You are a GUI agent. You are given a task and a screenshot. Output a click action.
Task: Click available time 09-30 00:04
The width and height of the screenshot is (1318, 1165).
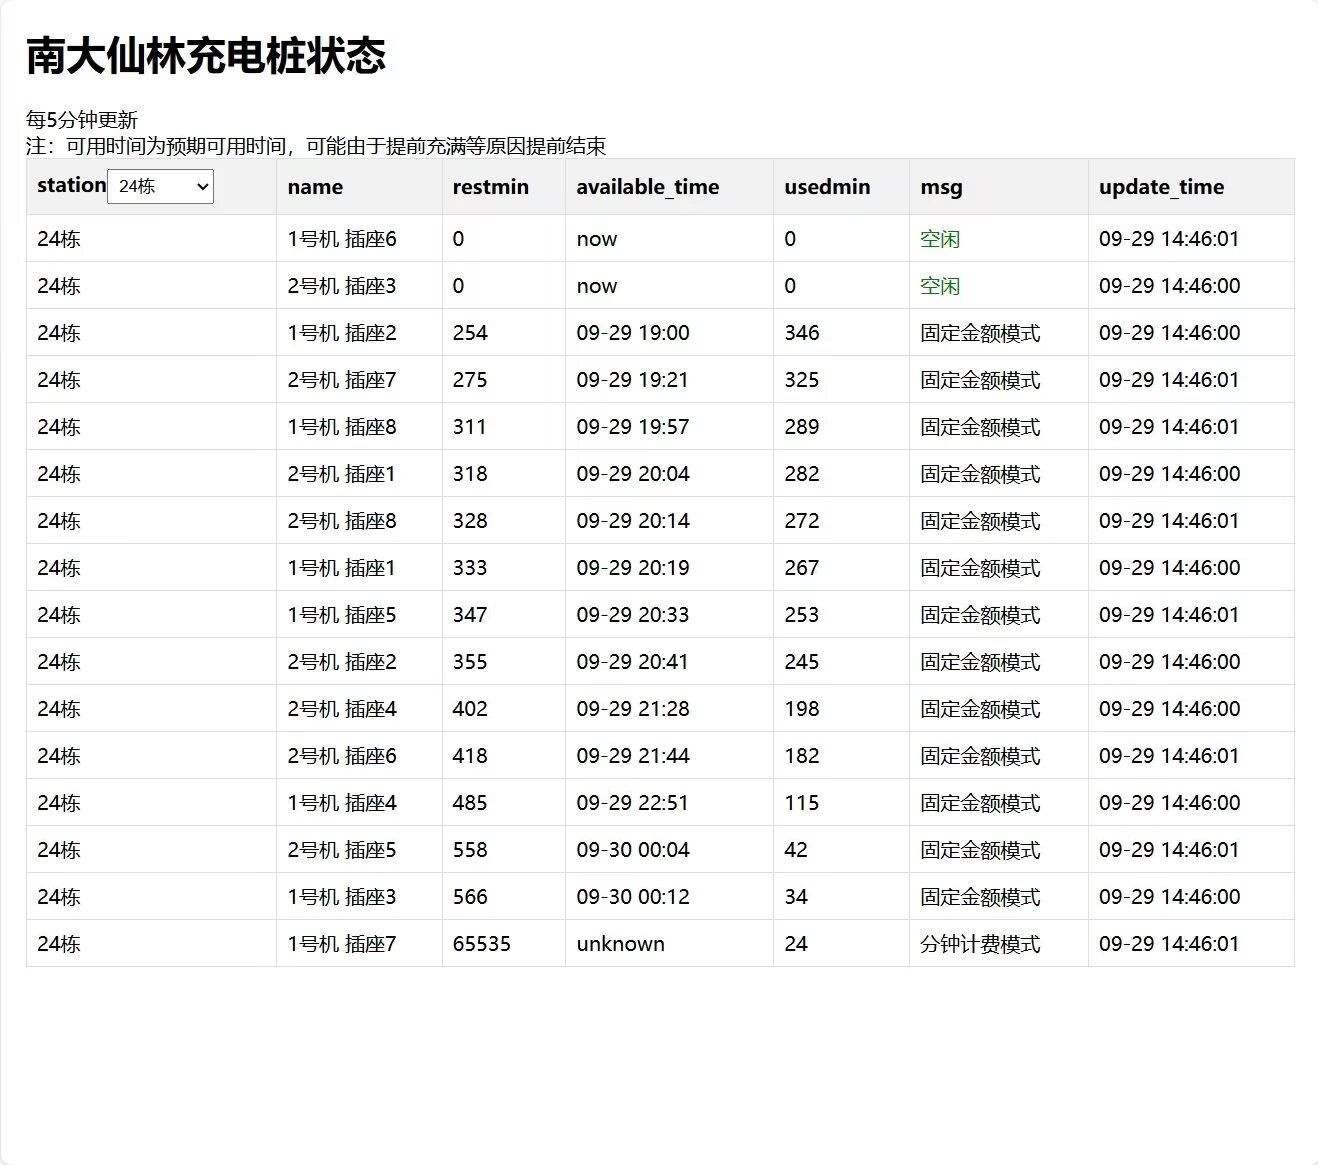(x=632, y=850)
